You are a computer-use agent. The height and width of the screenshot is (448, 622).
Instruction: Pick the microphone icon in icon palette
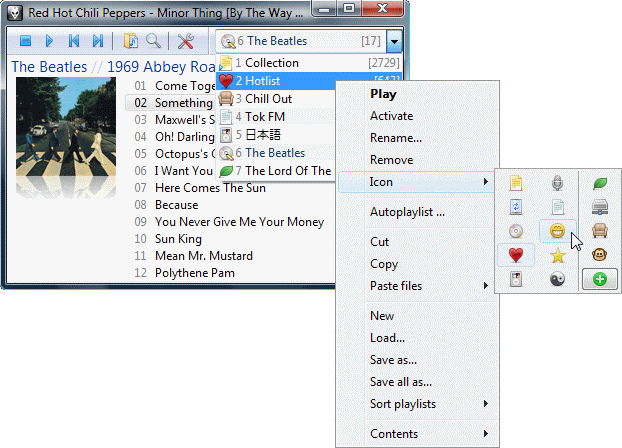click(x=557, y=183)
